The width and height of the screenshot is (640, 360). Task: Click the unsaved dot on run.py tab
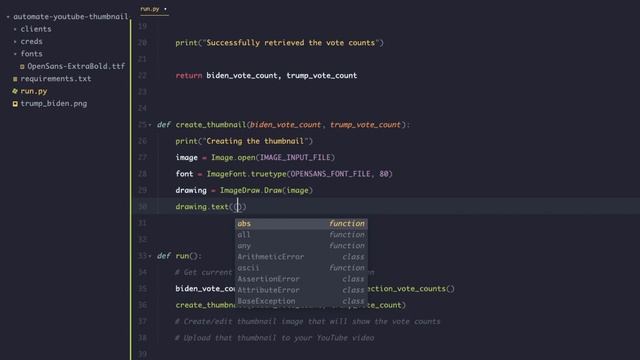pos(165,9)
